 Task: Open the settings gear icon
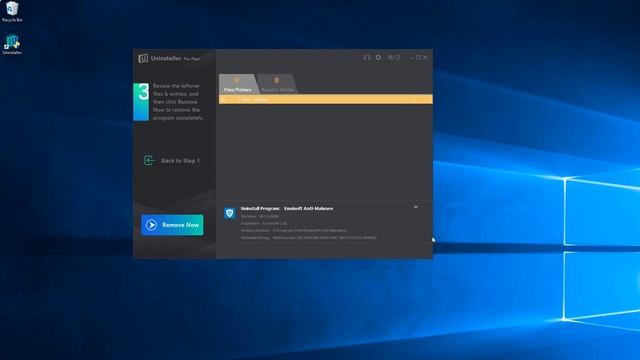pos(378,58)
